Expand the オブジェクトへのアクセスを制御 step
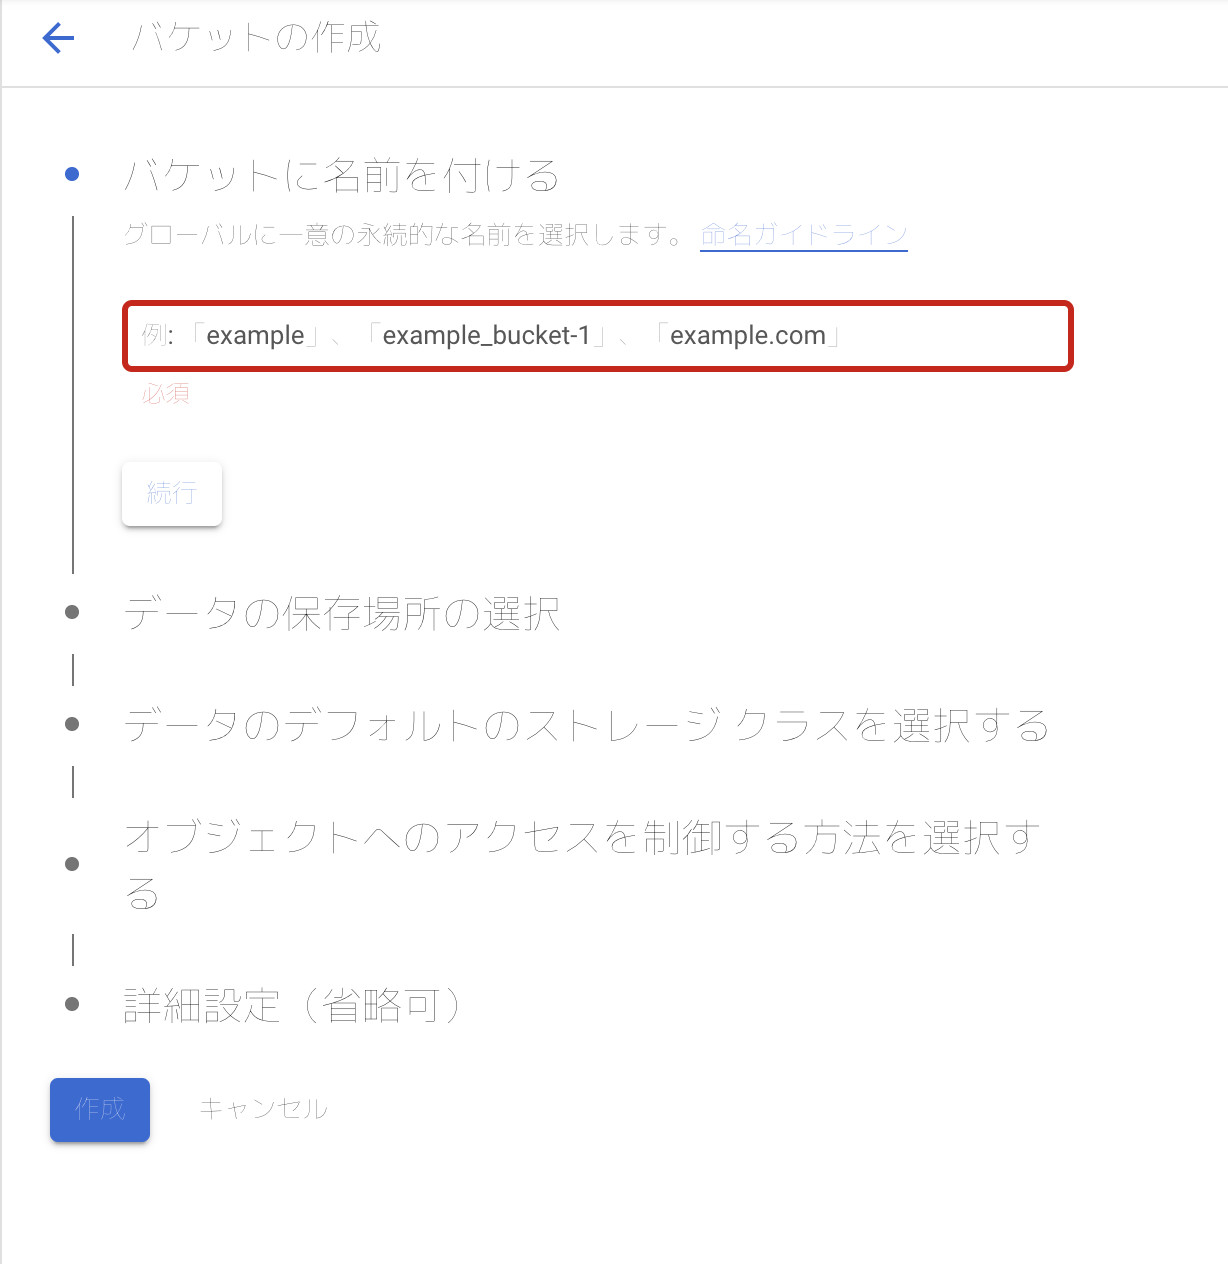This screenshot has height=1264, width=1228. pos(581,864)
